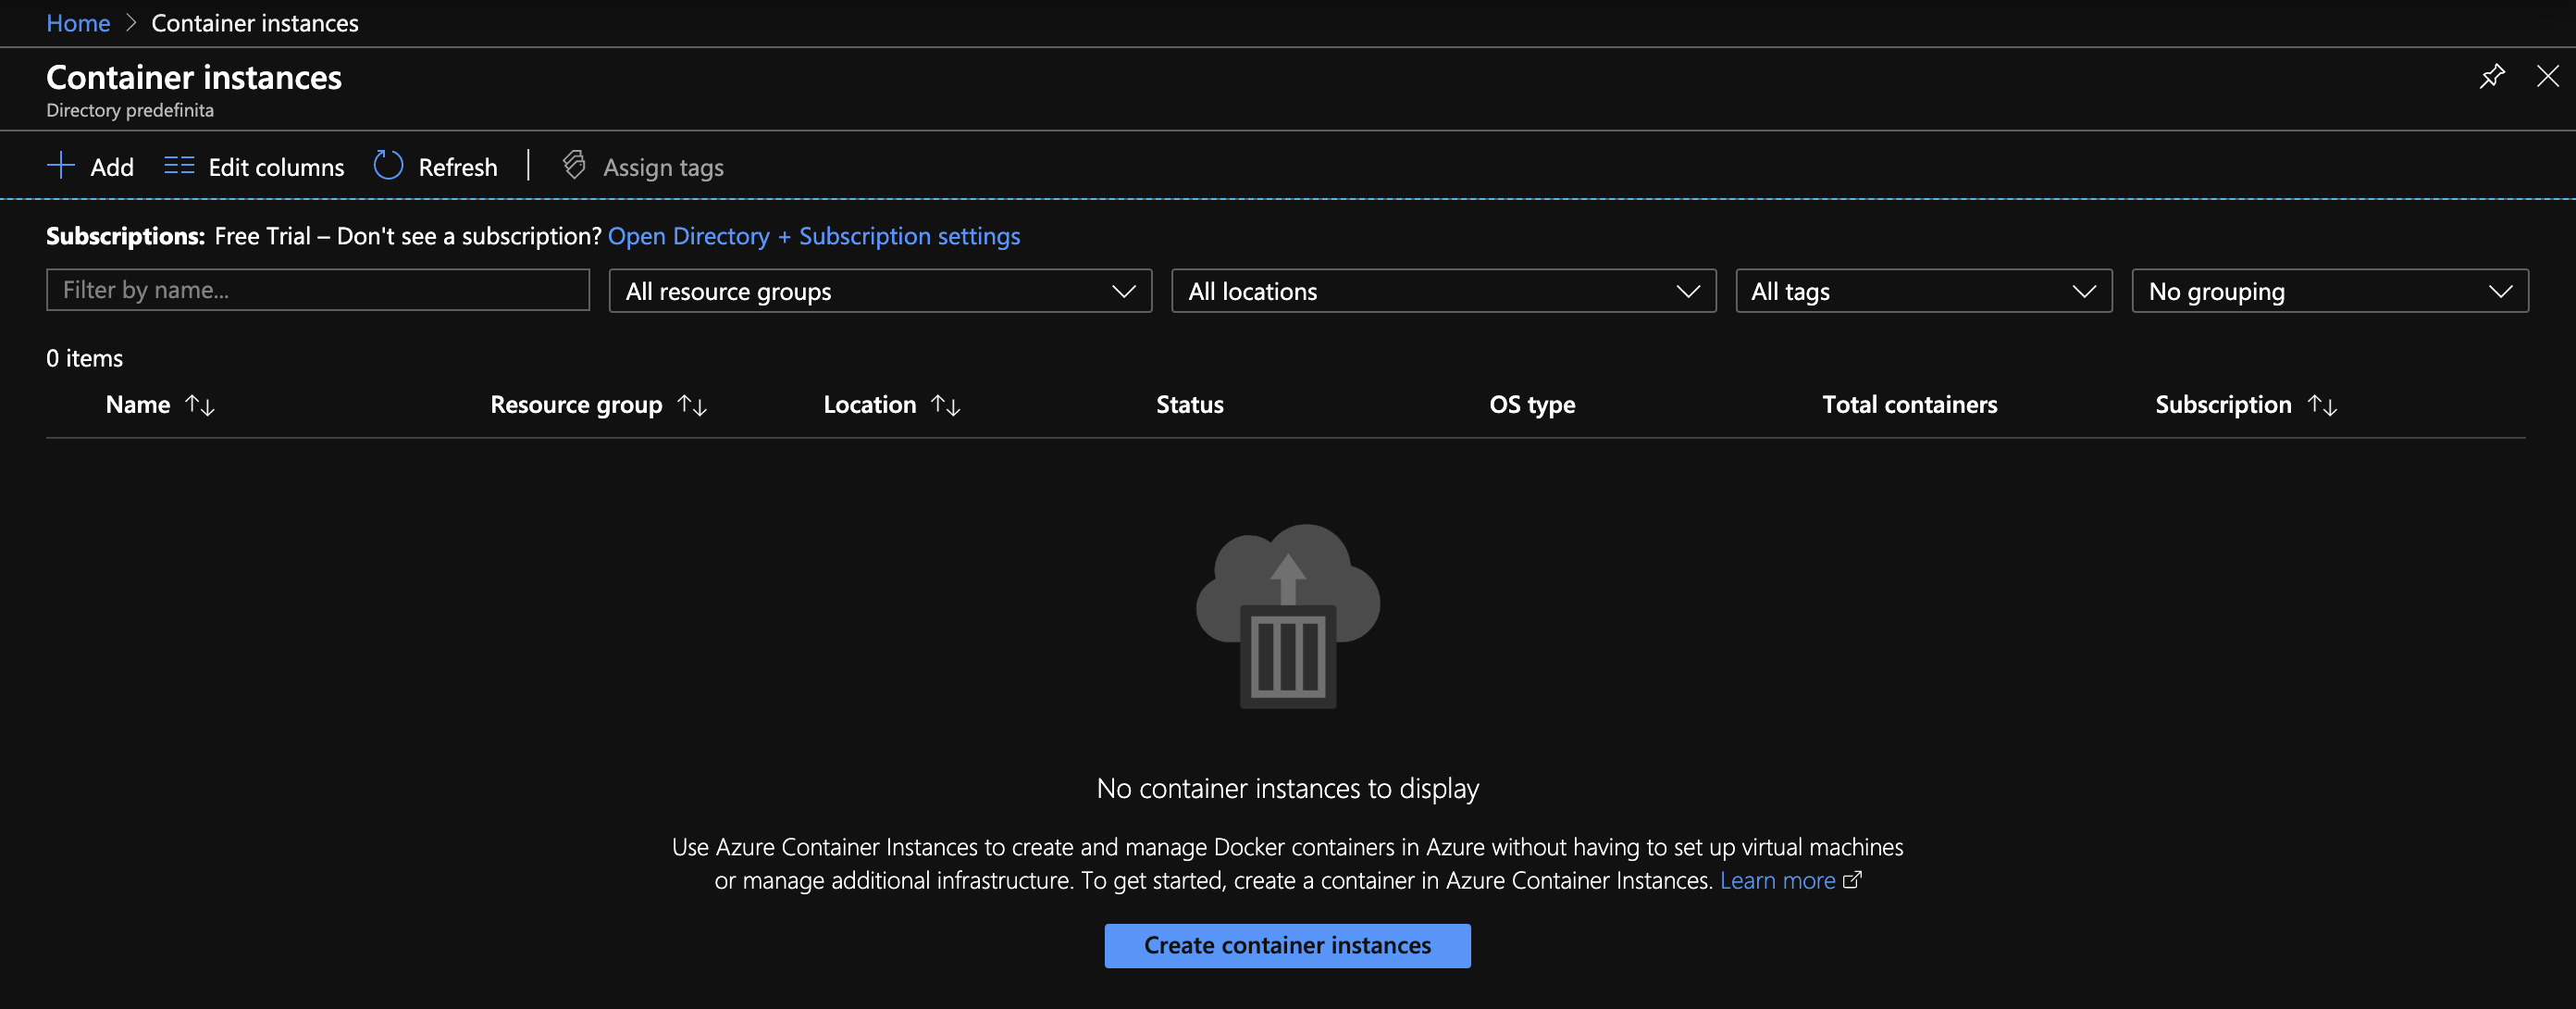Click the Learn more external link icon
Image resolution: width=2576 pixels, height=1009 pixels.
(x=1851, y=880)
